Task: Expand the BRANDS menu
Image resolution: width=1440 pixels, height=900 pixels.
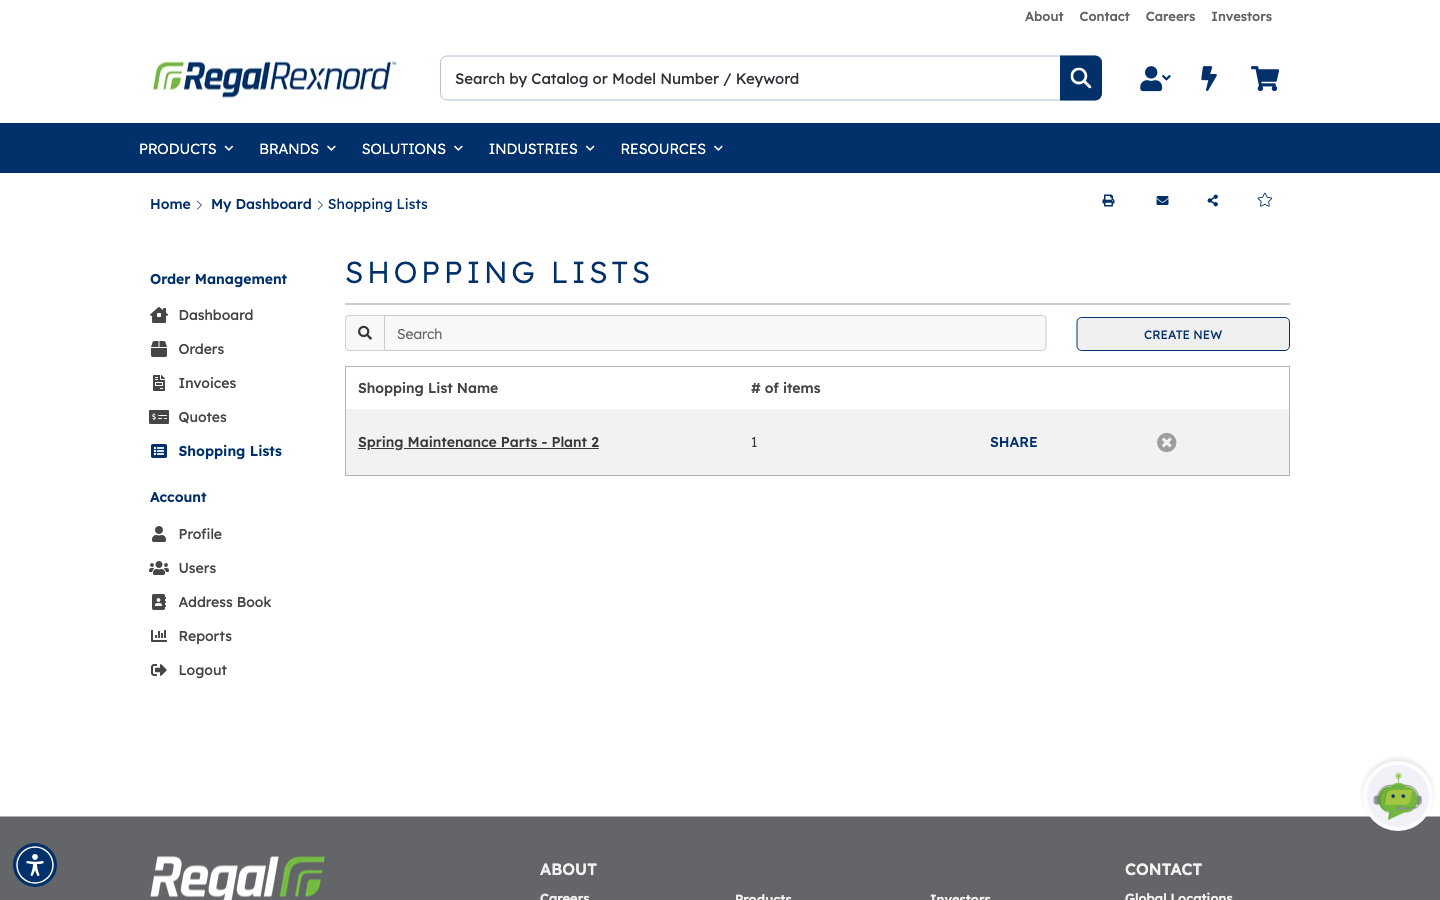Action: click(297, 148)
